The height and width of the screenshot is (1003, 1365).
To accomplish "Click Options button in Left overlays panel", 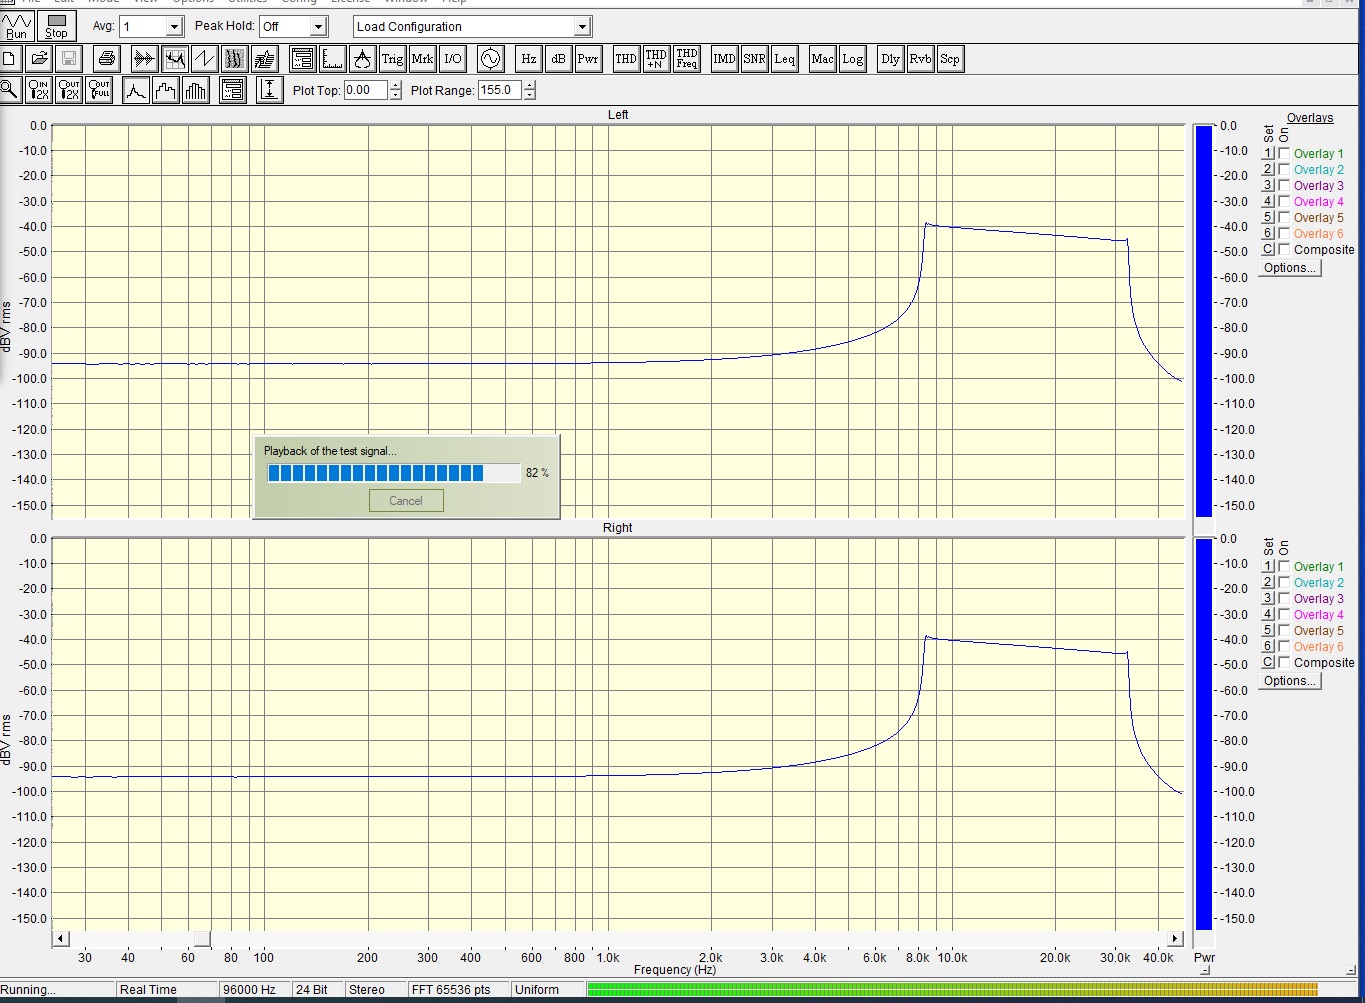I will (x=1289, y=268).
